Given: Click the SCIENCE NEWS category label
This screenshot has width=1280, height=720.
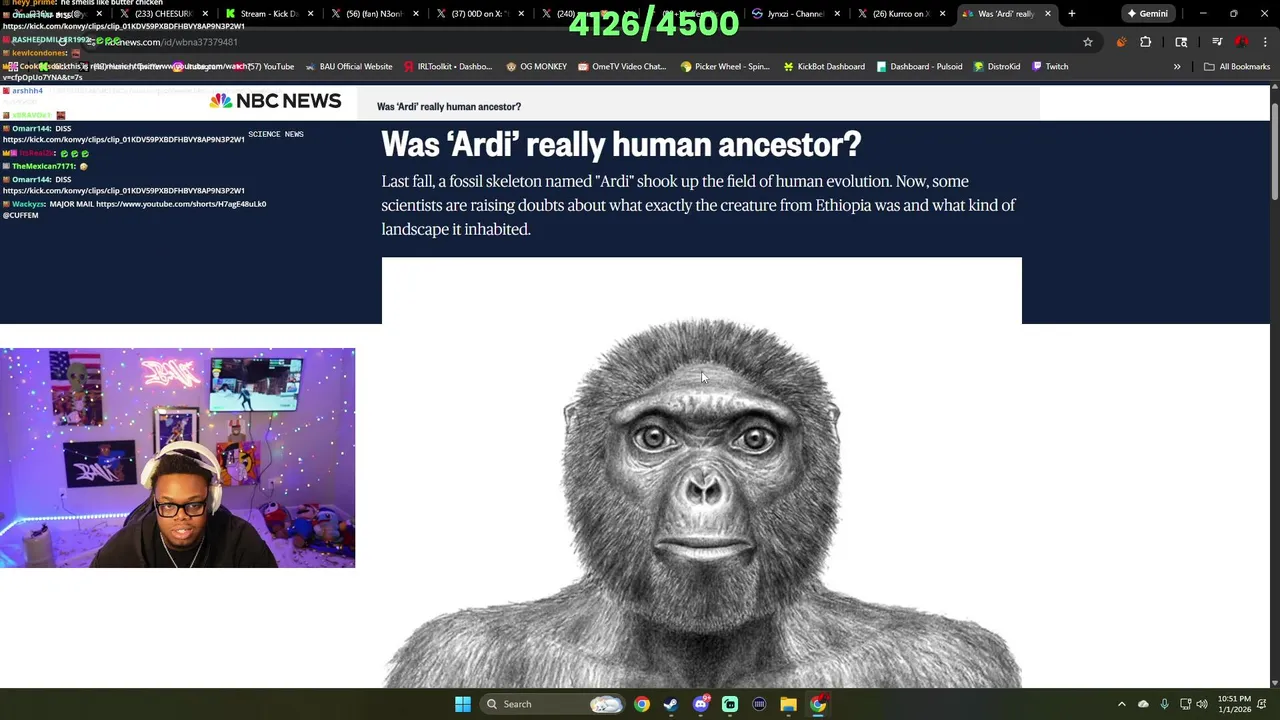Looking at the screenshot, I should click(x=276, y=134).
